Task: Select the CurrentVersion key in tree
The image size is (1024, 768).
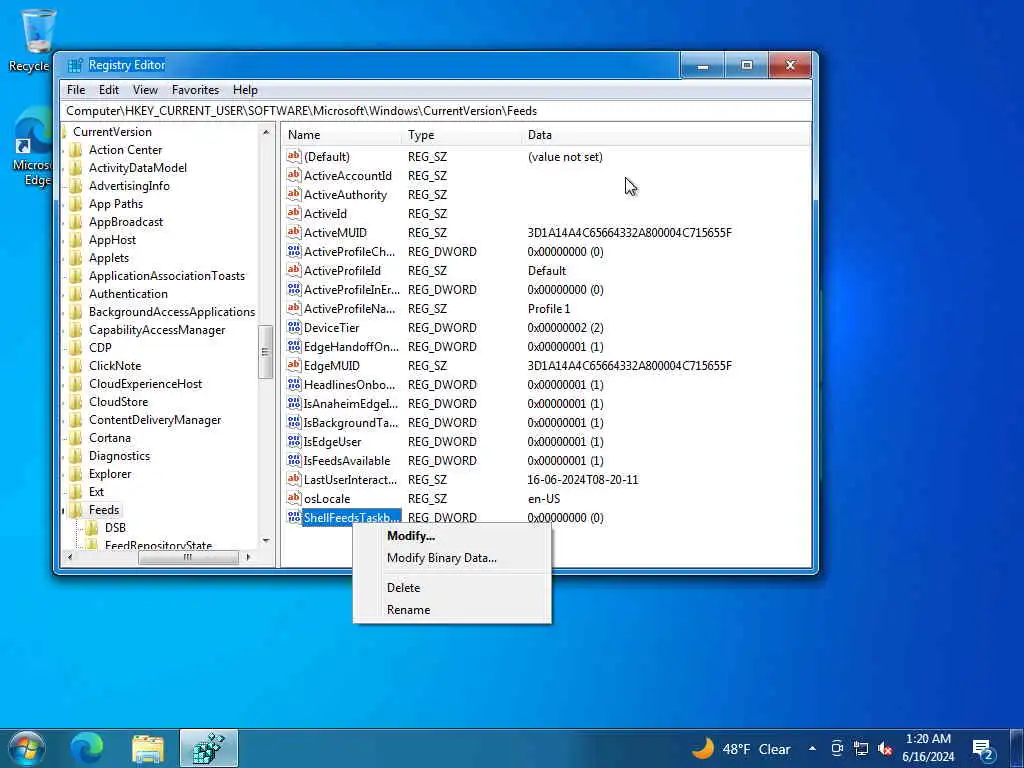Action: pos(112,132)
